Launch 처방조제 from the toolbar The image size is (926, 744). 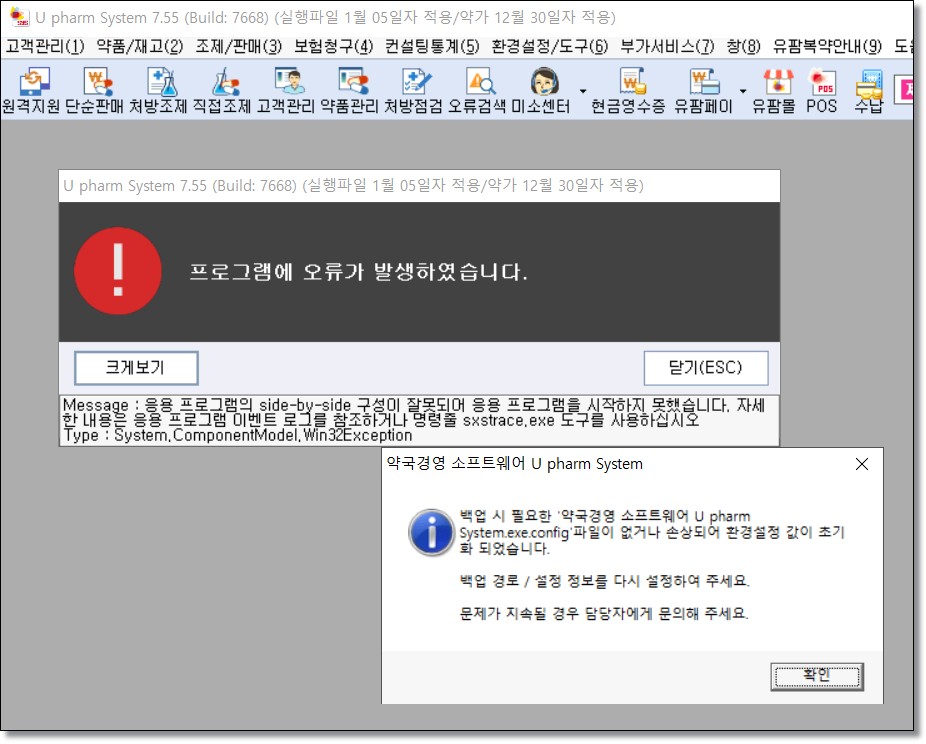pos(159,89)
